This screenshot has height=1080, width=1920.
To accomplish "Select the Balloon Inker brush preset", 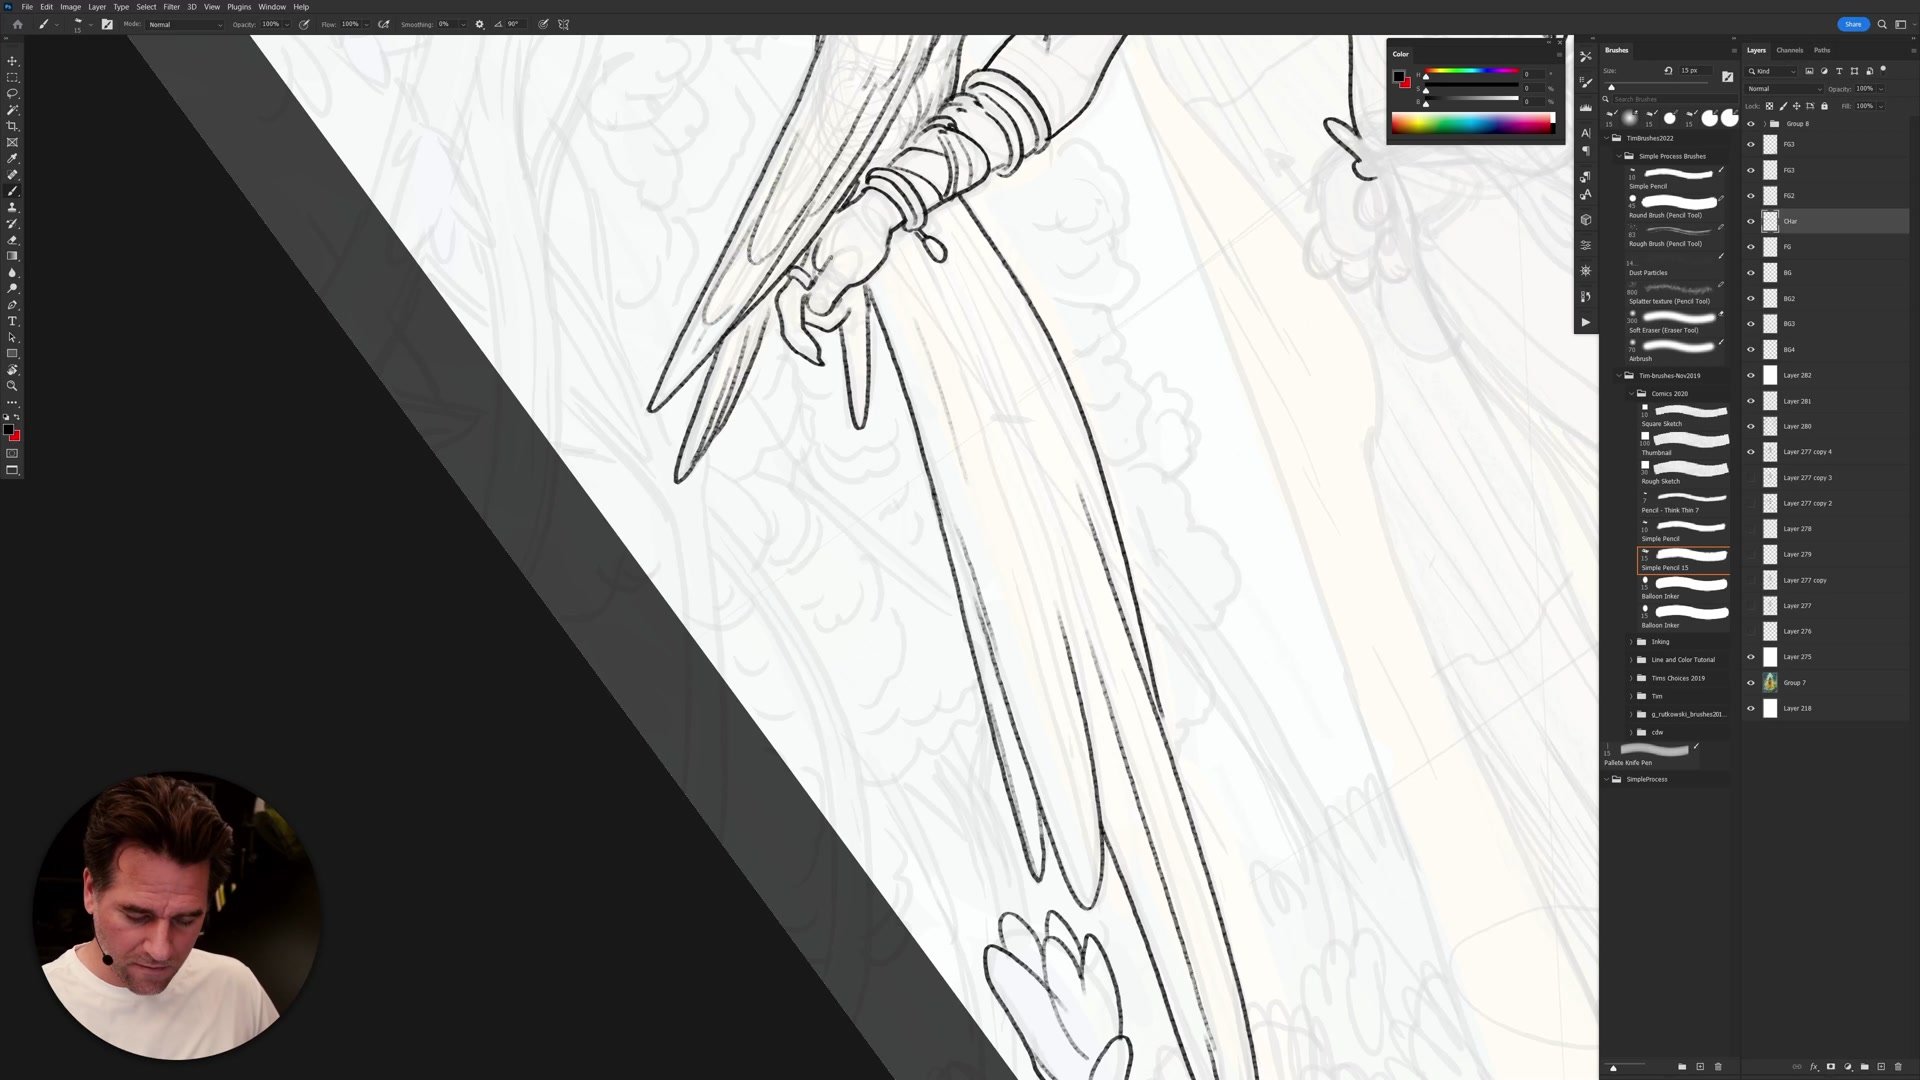I will (x=1684, y=586).
